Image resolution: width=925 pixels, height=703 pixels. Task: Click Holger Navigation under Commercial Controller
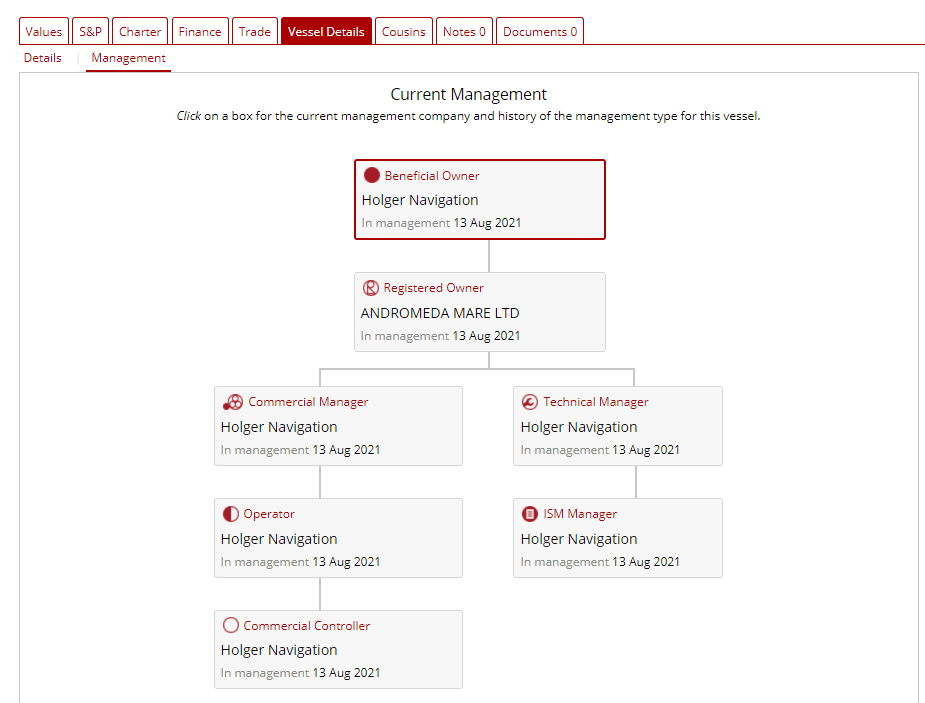point(279,651)
